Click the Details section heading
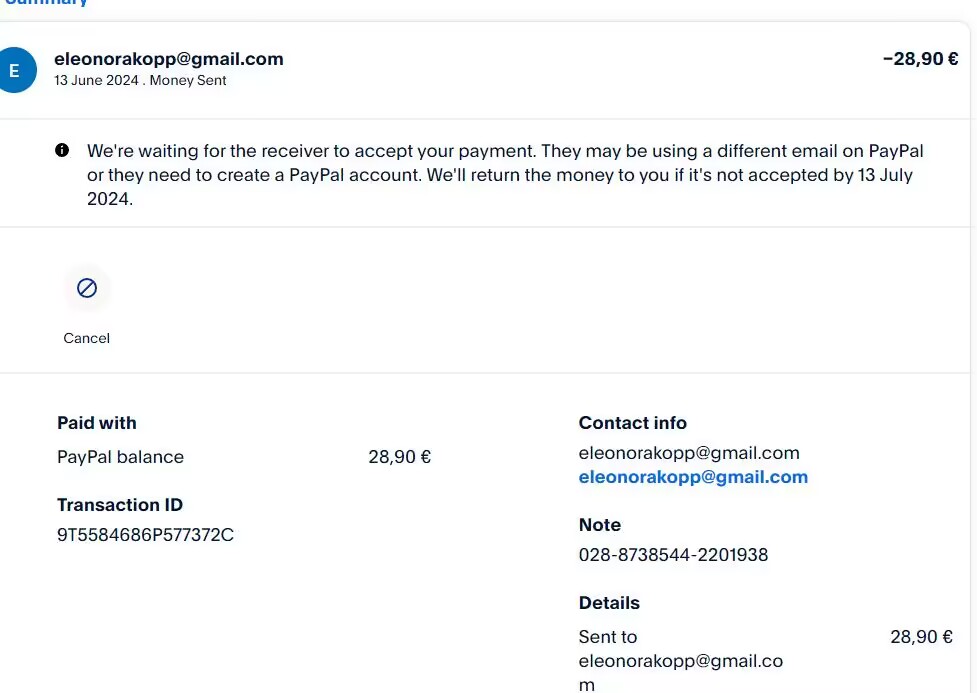 [609, 603]
